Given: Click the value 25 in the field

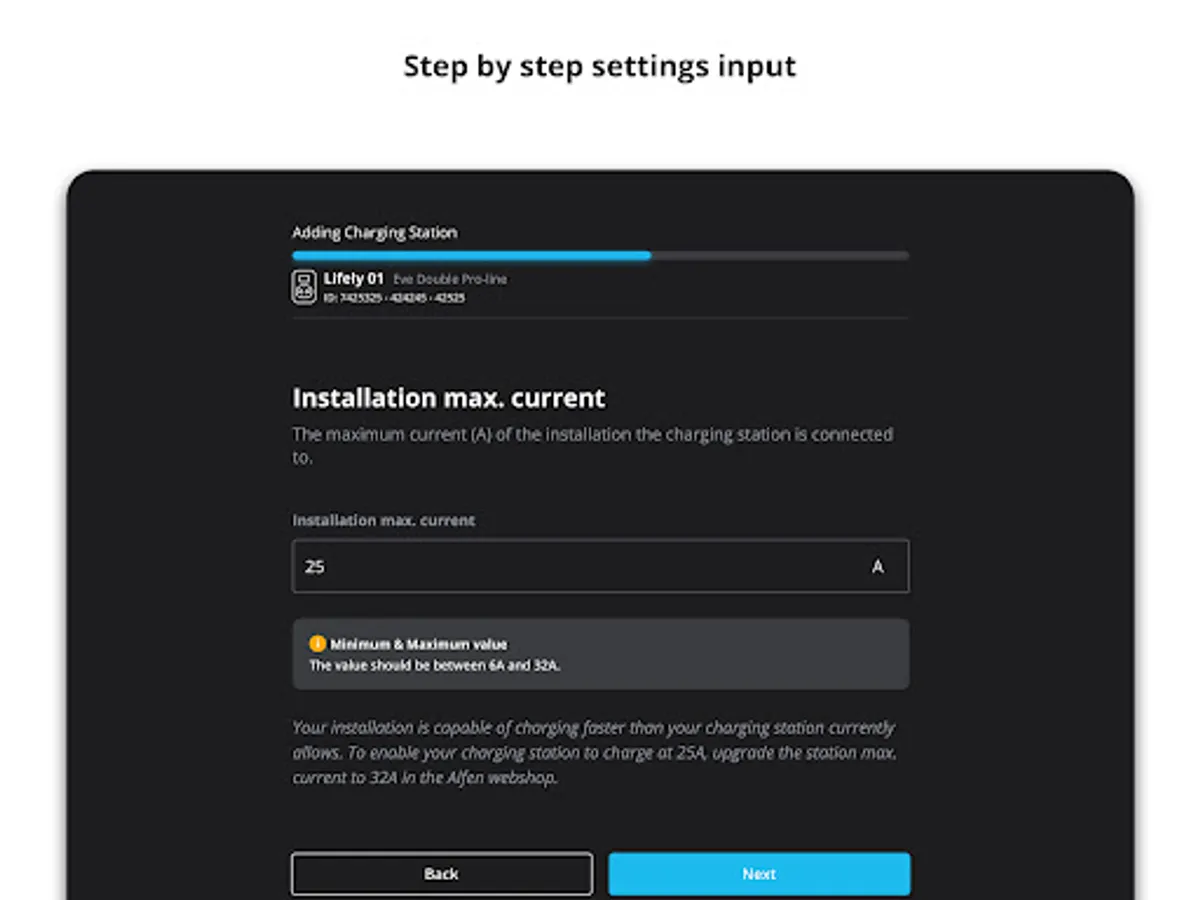Looking at the screenshot, I should tap(315, 567).
